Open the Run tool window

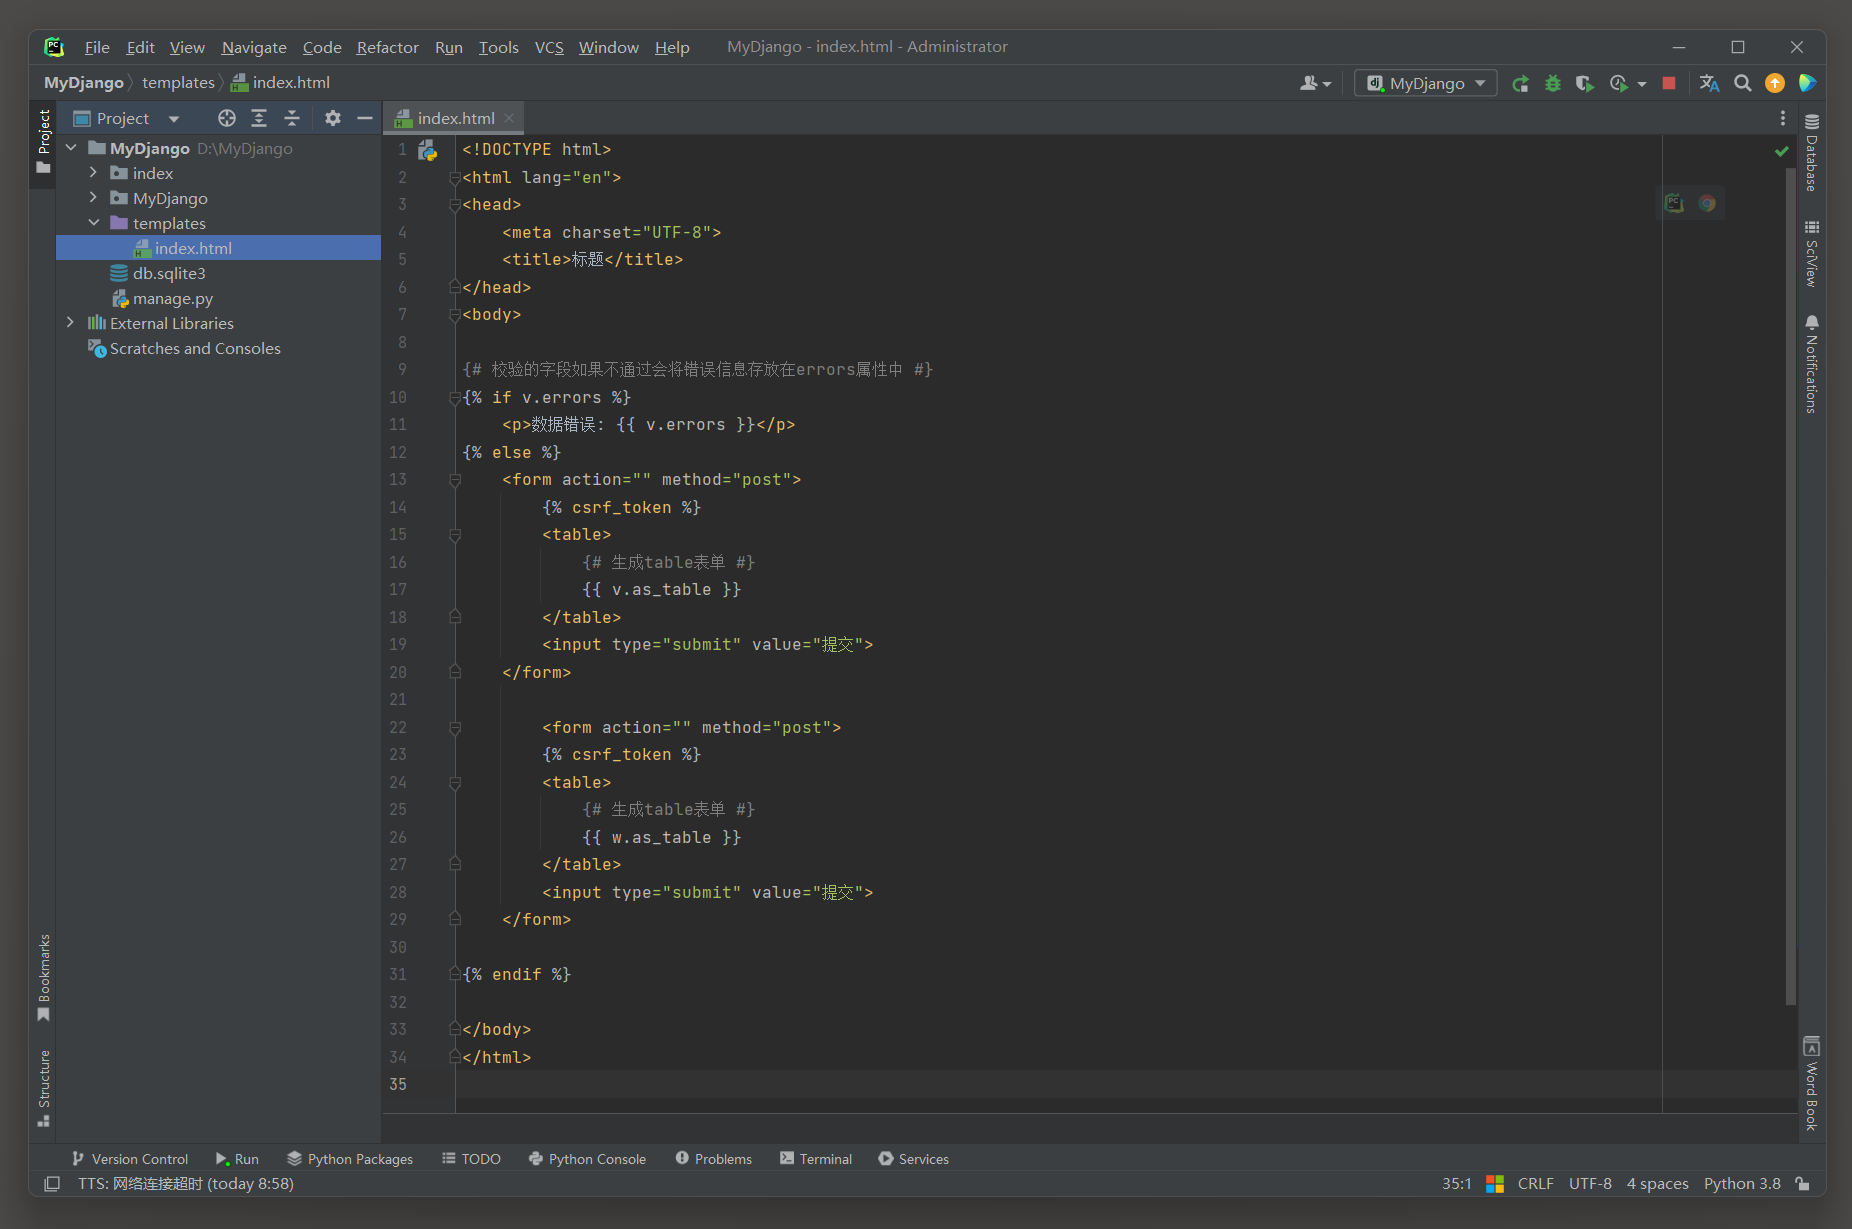[237, 1159]
